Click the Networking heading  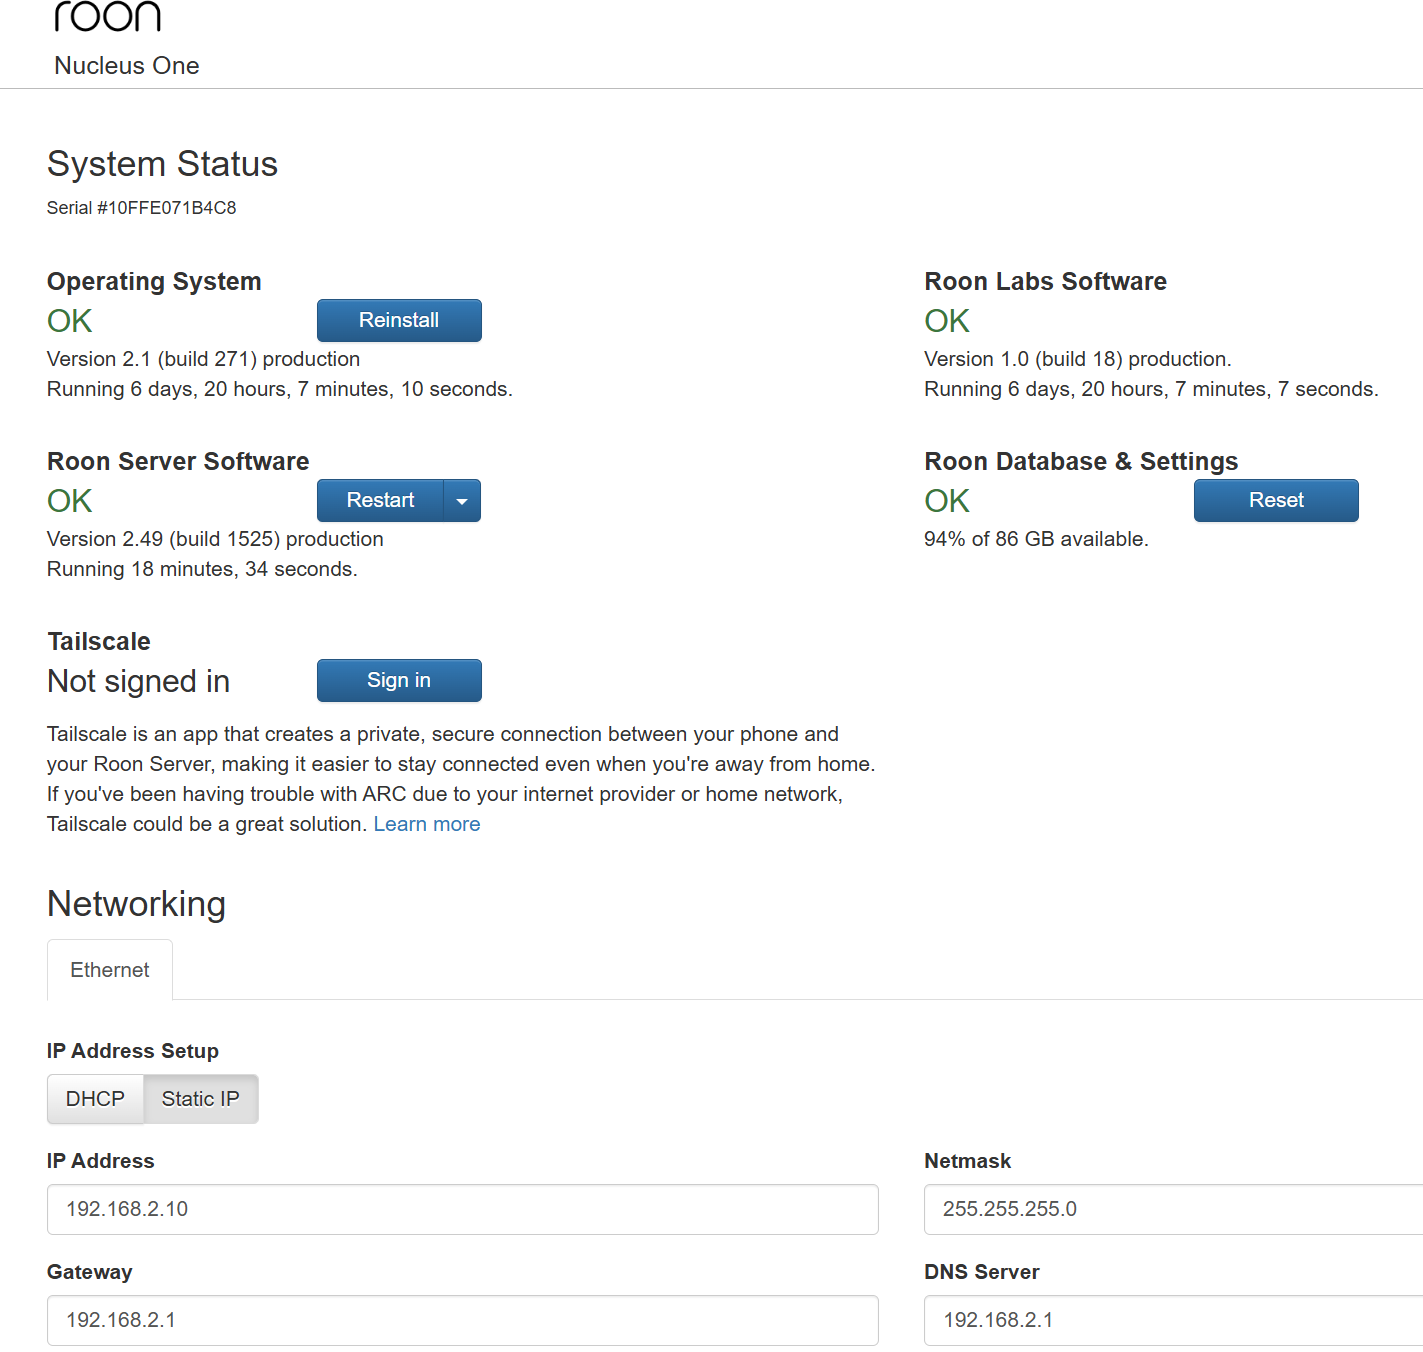(x=137, y=904)
